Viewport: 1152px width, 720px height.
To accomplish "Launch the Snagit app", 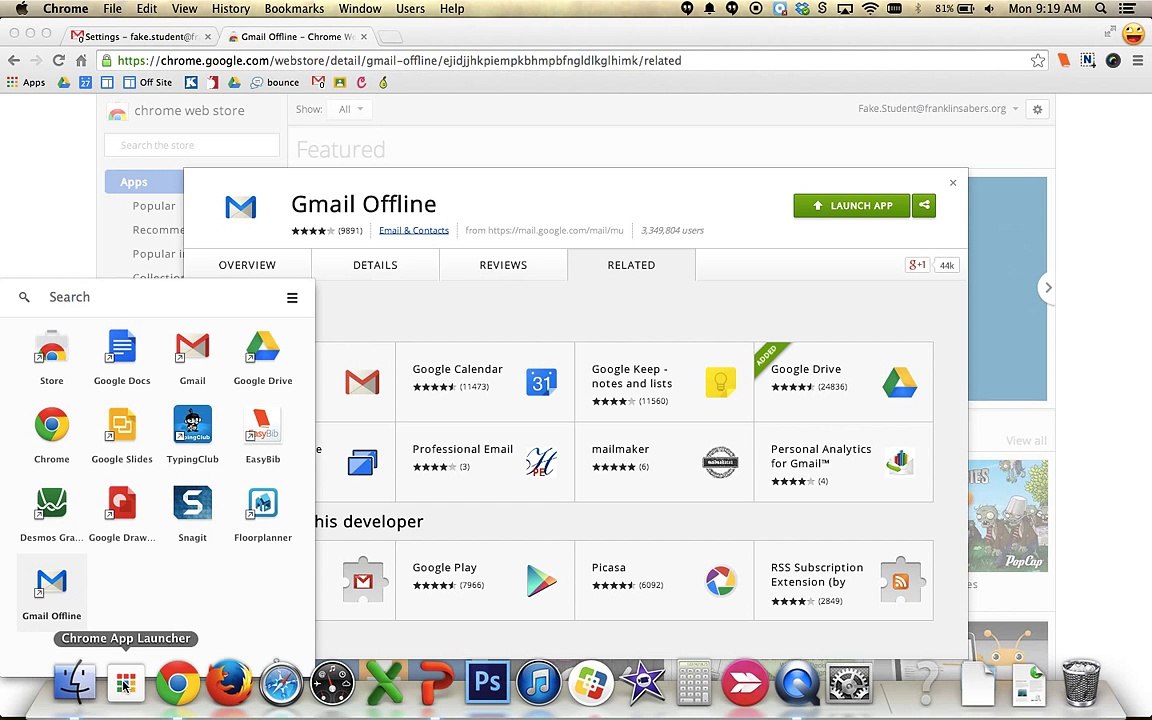I will pyautogui.click(x=192, y=514).
